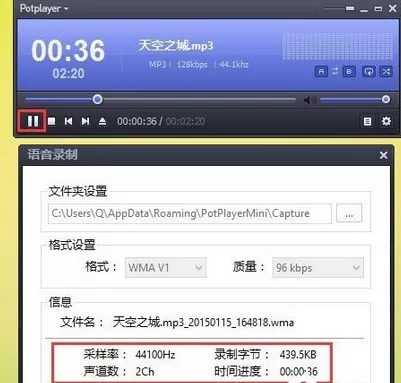This screenshot has width=401, height=383.
Task: Browse for capture folder with ... button
Action: coord(349,213)
